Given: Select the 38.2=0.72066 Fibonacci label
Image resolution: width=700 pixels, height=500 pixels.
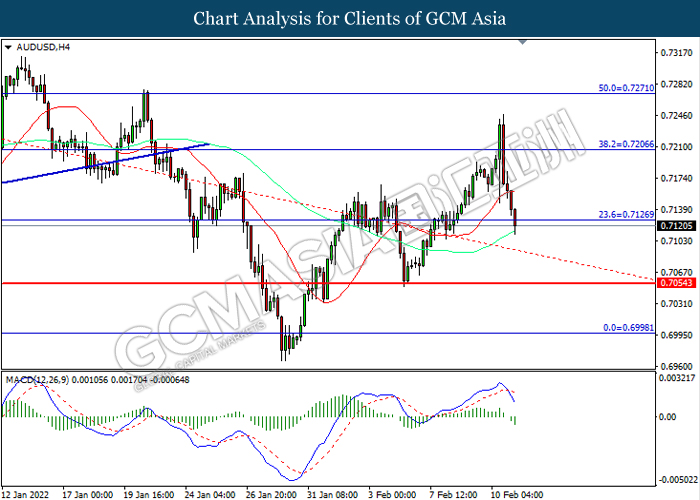Looking at the screenshot, I should pyautogui.click(x=626, y=144).
